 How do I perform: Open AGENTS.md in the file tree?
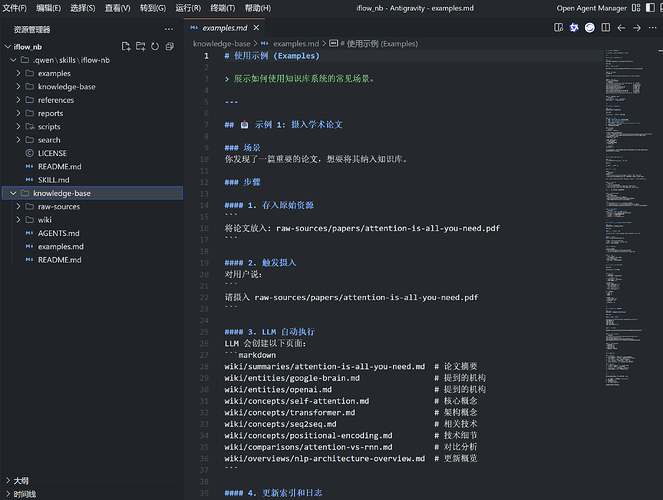pos(59,233)
